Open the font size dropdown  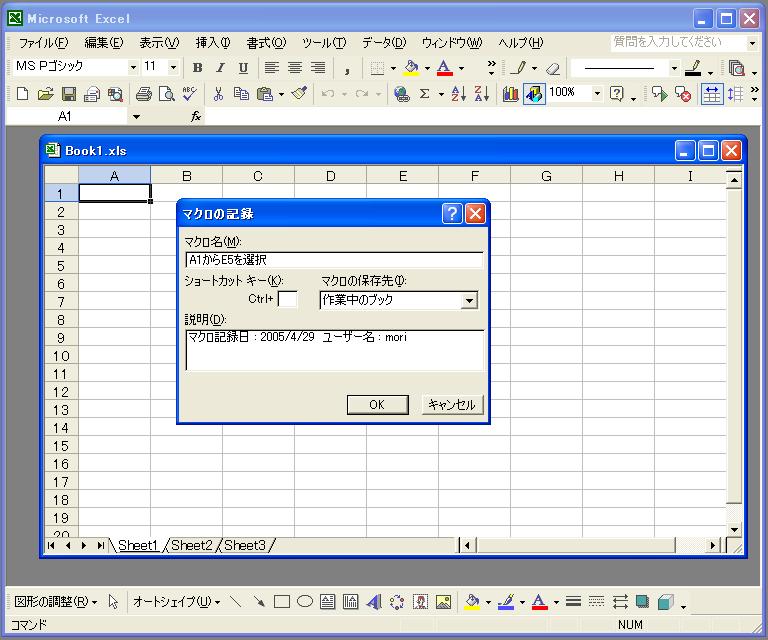click(173, 67)
